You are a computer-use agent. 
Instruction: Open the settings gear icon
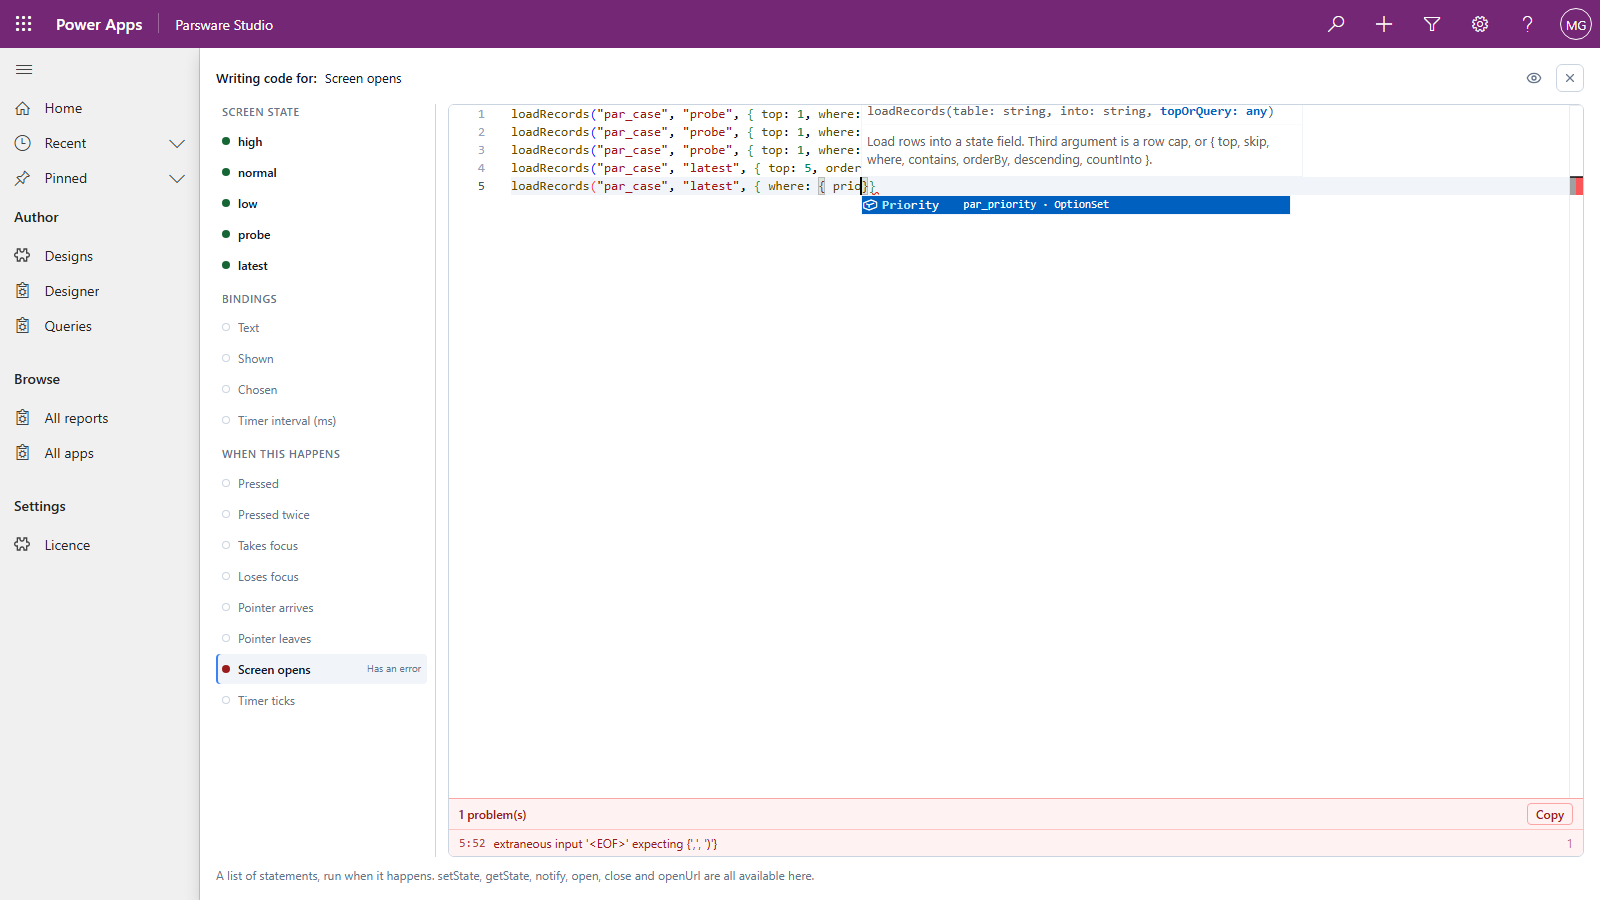(1480, 24)
